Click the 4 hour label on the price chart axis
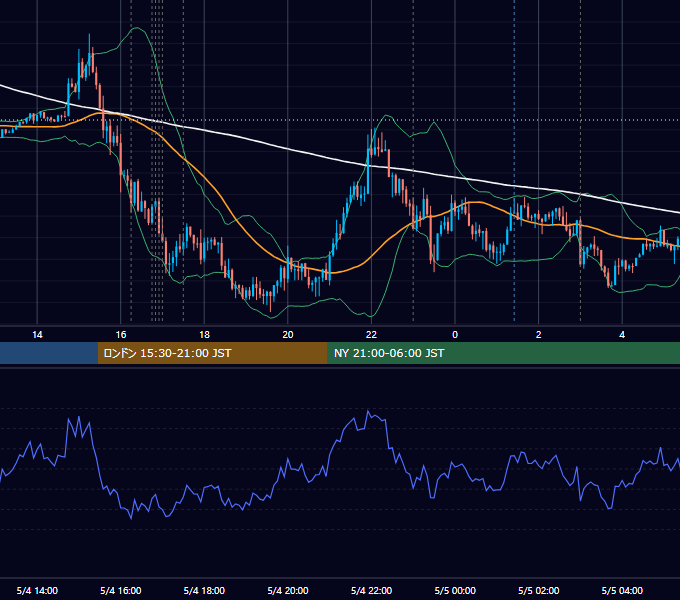 click(x=622, y=335)
